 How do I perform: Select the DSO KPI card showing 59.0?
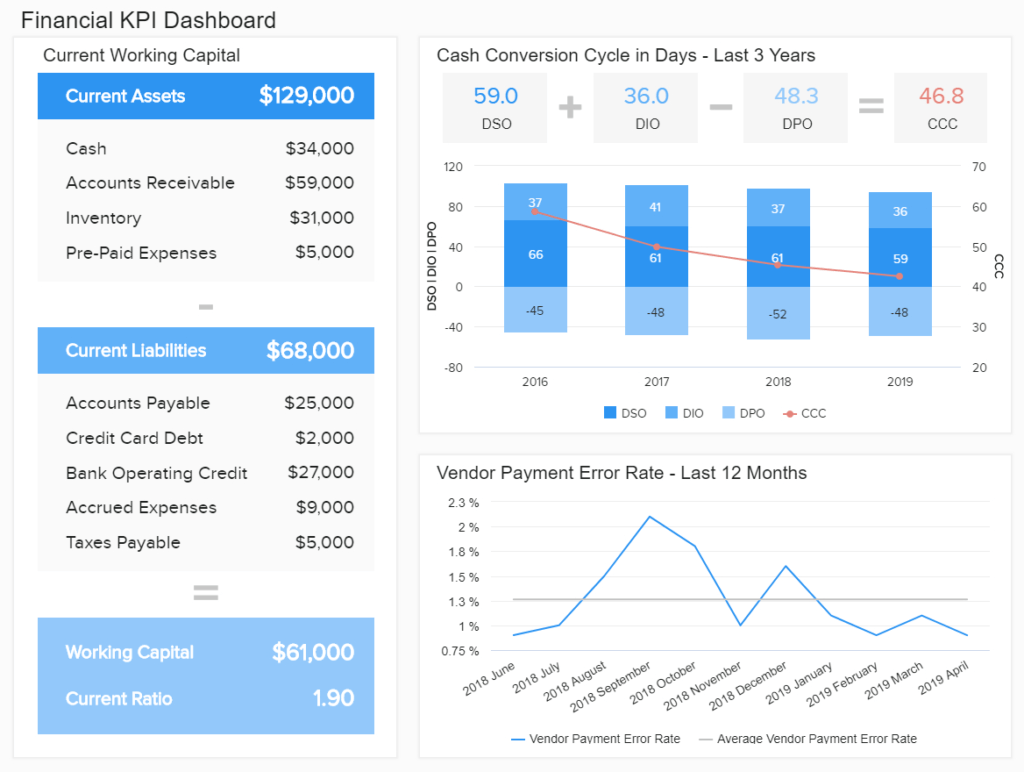[494, 107]
